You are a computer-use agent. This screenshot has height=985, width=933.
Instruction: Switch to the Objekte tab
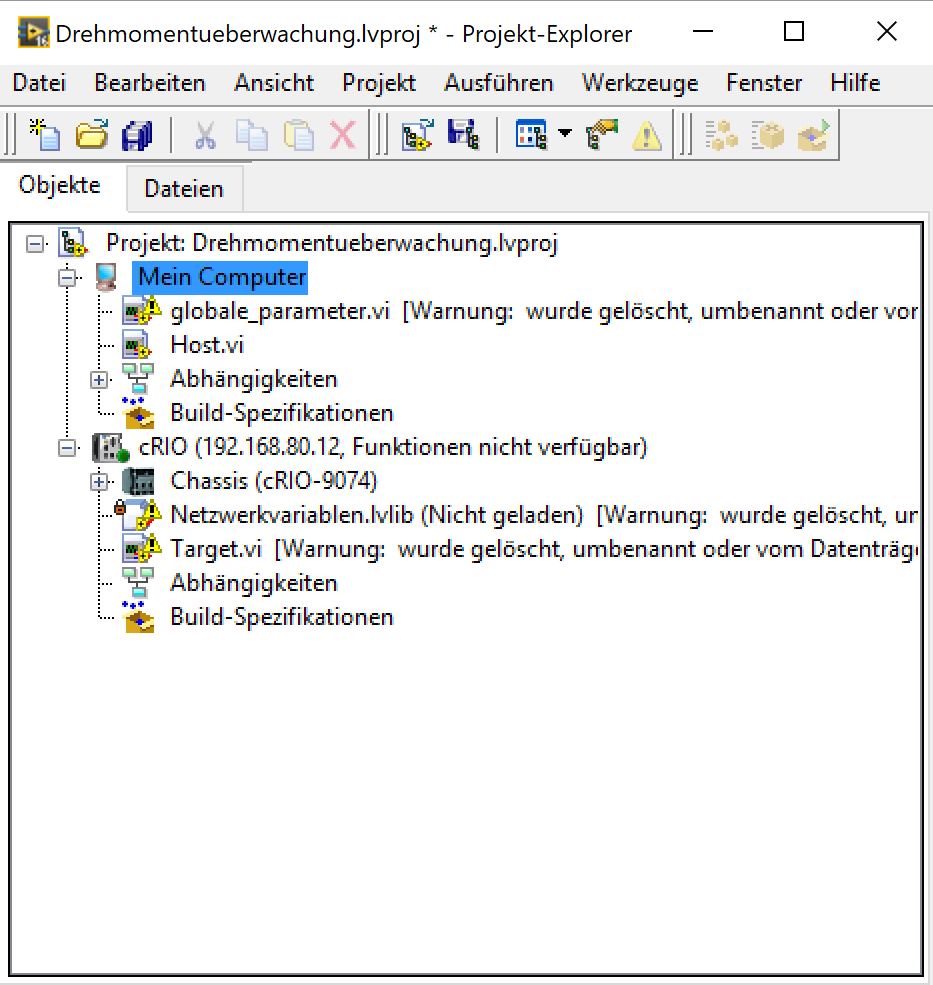[60, 185]
